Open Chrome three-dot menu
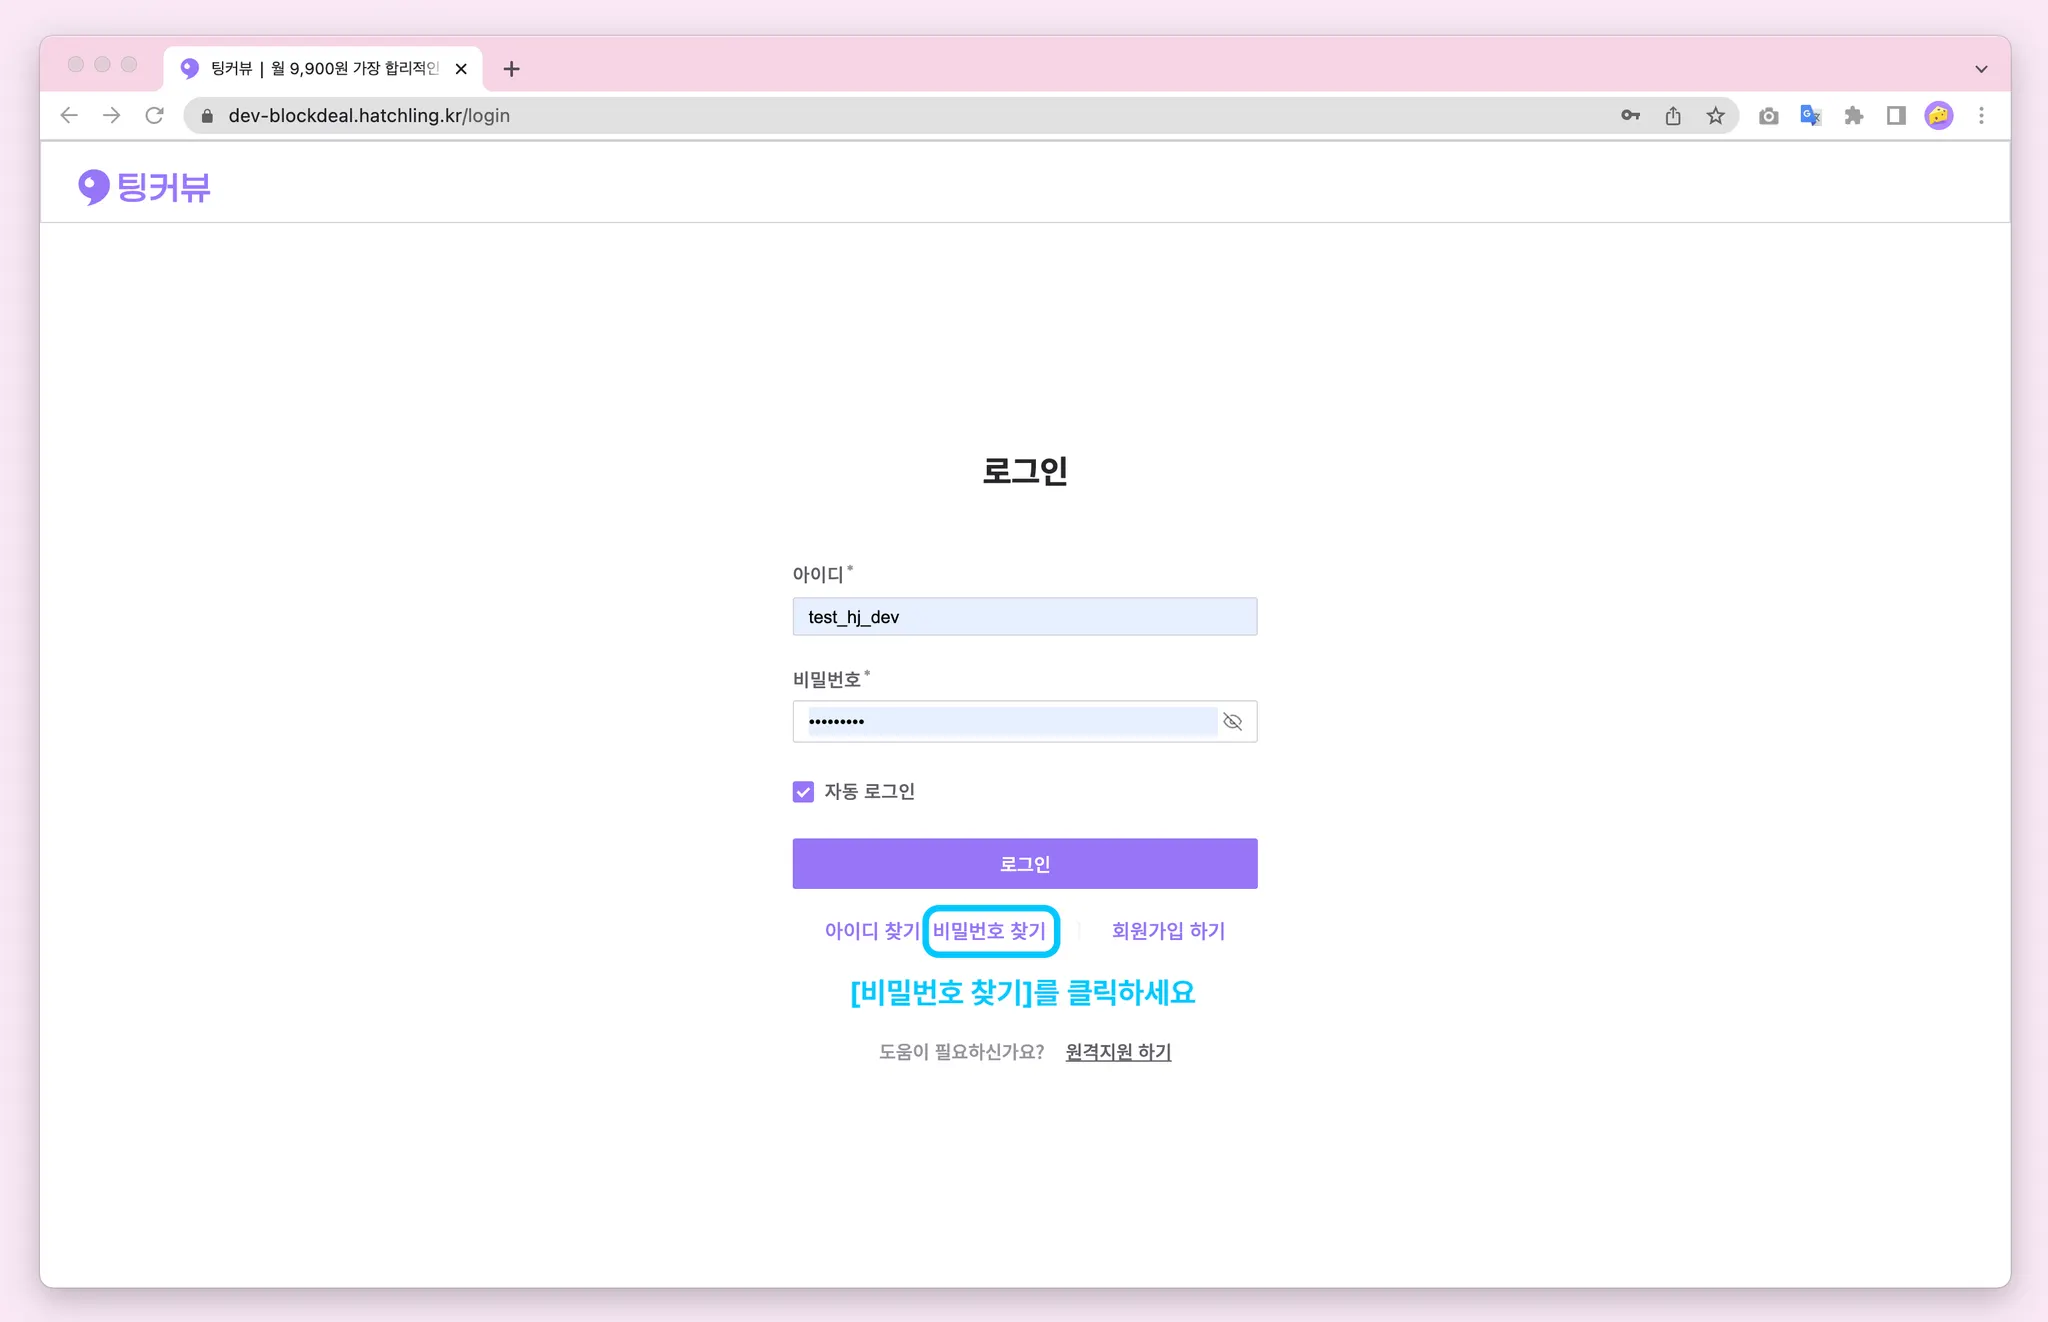Viewport: 2048px width, 1322px height. (1981, 116)
